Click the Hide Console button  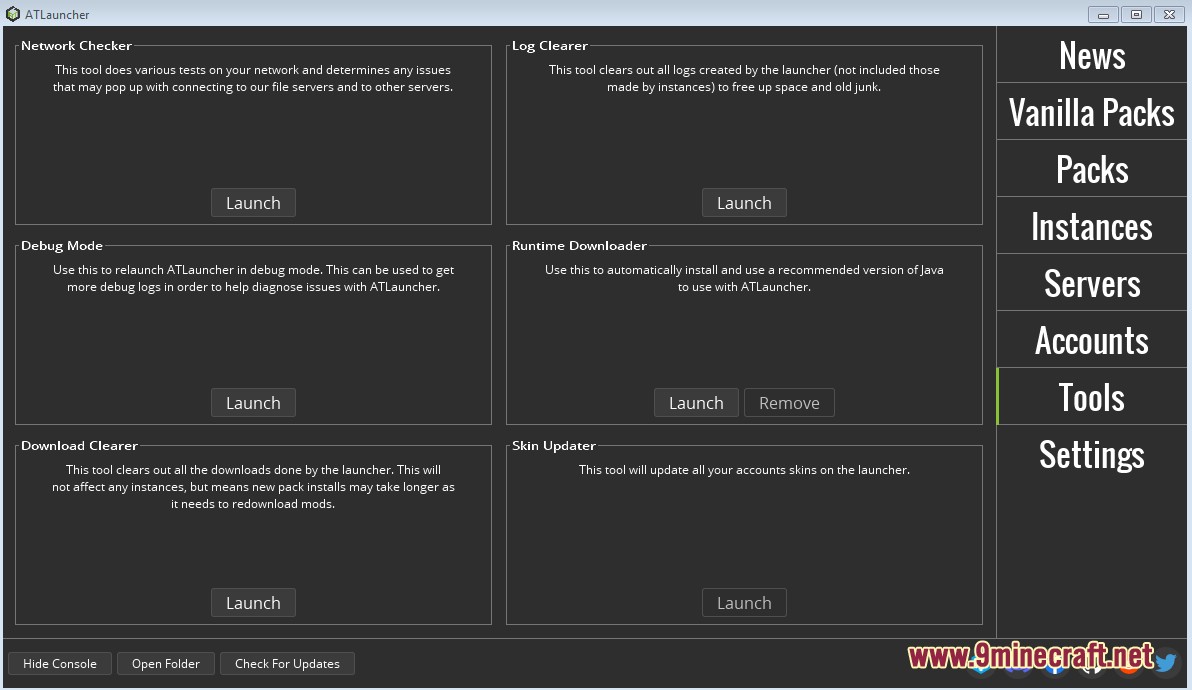point(60,663)
